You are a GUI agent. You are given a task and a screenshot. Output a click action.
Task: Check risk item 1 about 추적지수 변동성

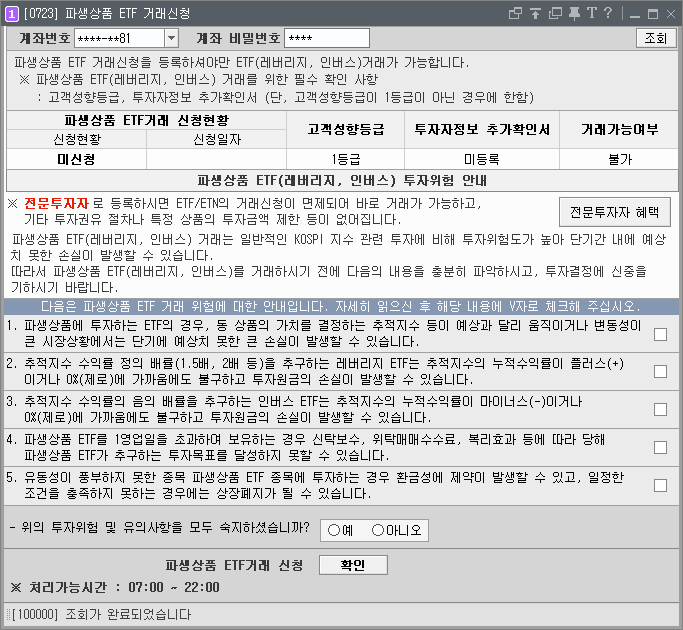click(x=660, y=334)
